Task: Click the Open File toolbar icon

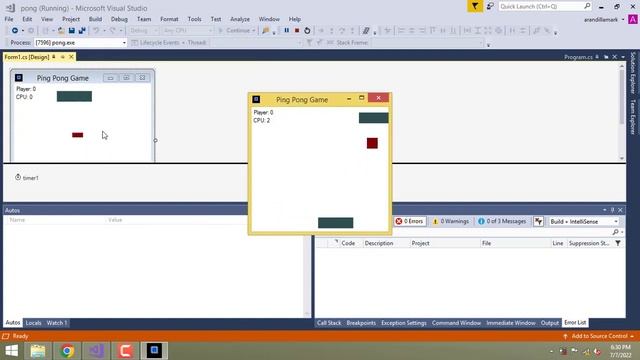Action: (x=61, y=31)
